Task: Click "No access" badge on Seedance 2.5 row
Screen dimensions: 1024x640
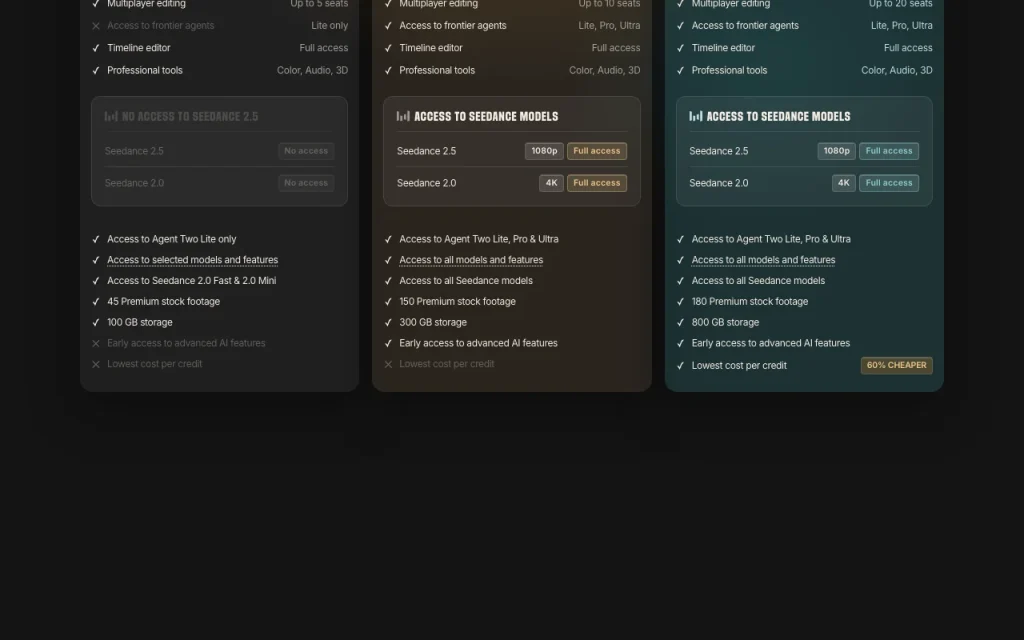Action: (306, 151)
